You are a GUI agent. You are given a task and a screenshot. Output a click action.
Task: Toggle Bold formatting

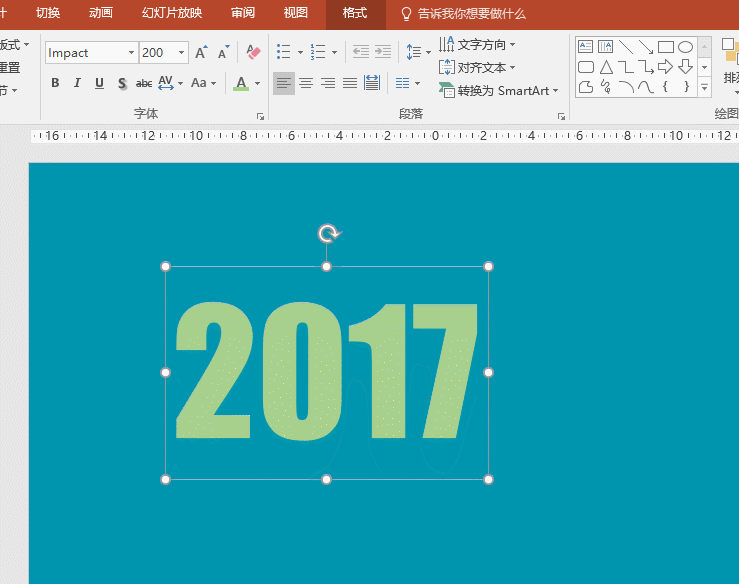pos(55,83)
